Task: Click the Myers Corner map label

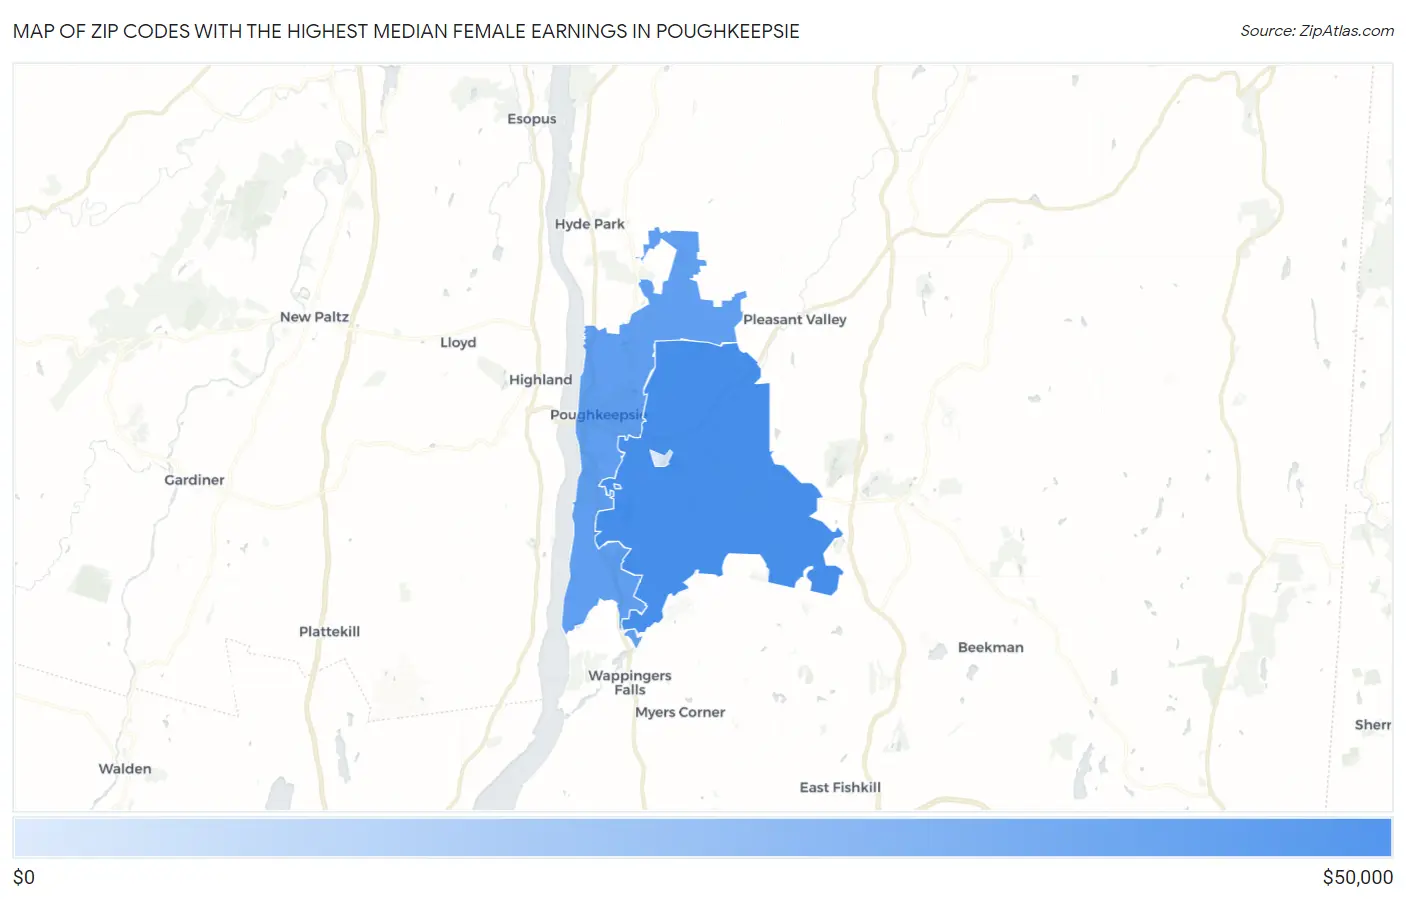Action: point(680,712)
